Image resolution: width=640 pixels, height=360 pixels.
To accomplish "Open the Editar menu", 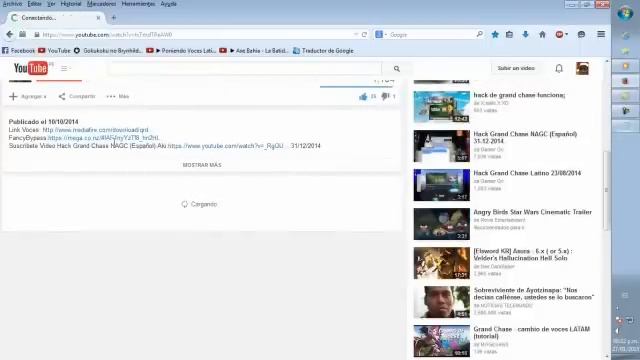I will [x=34, y=4].
